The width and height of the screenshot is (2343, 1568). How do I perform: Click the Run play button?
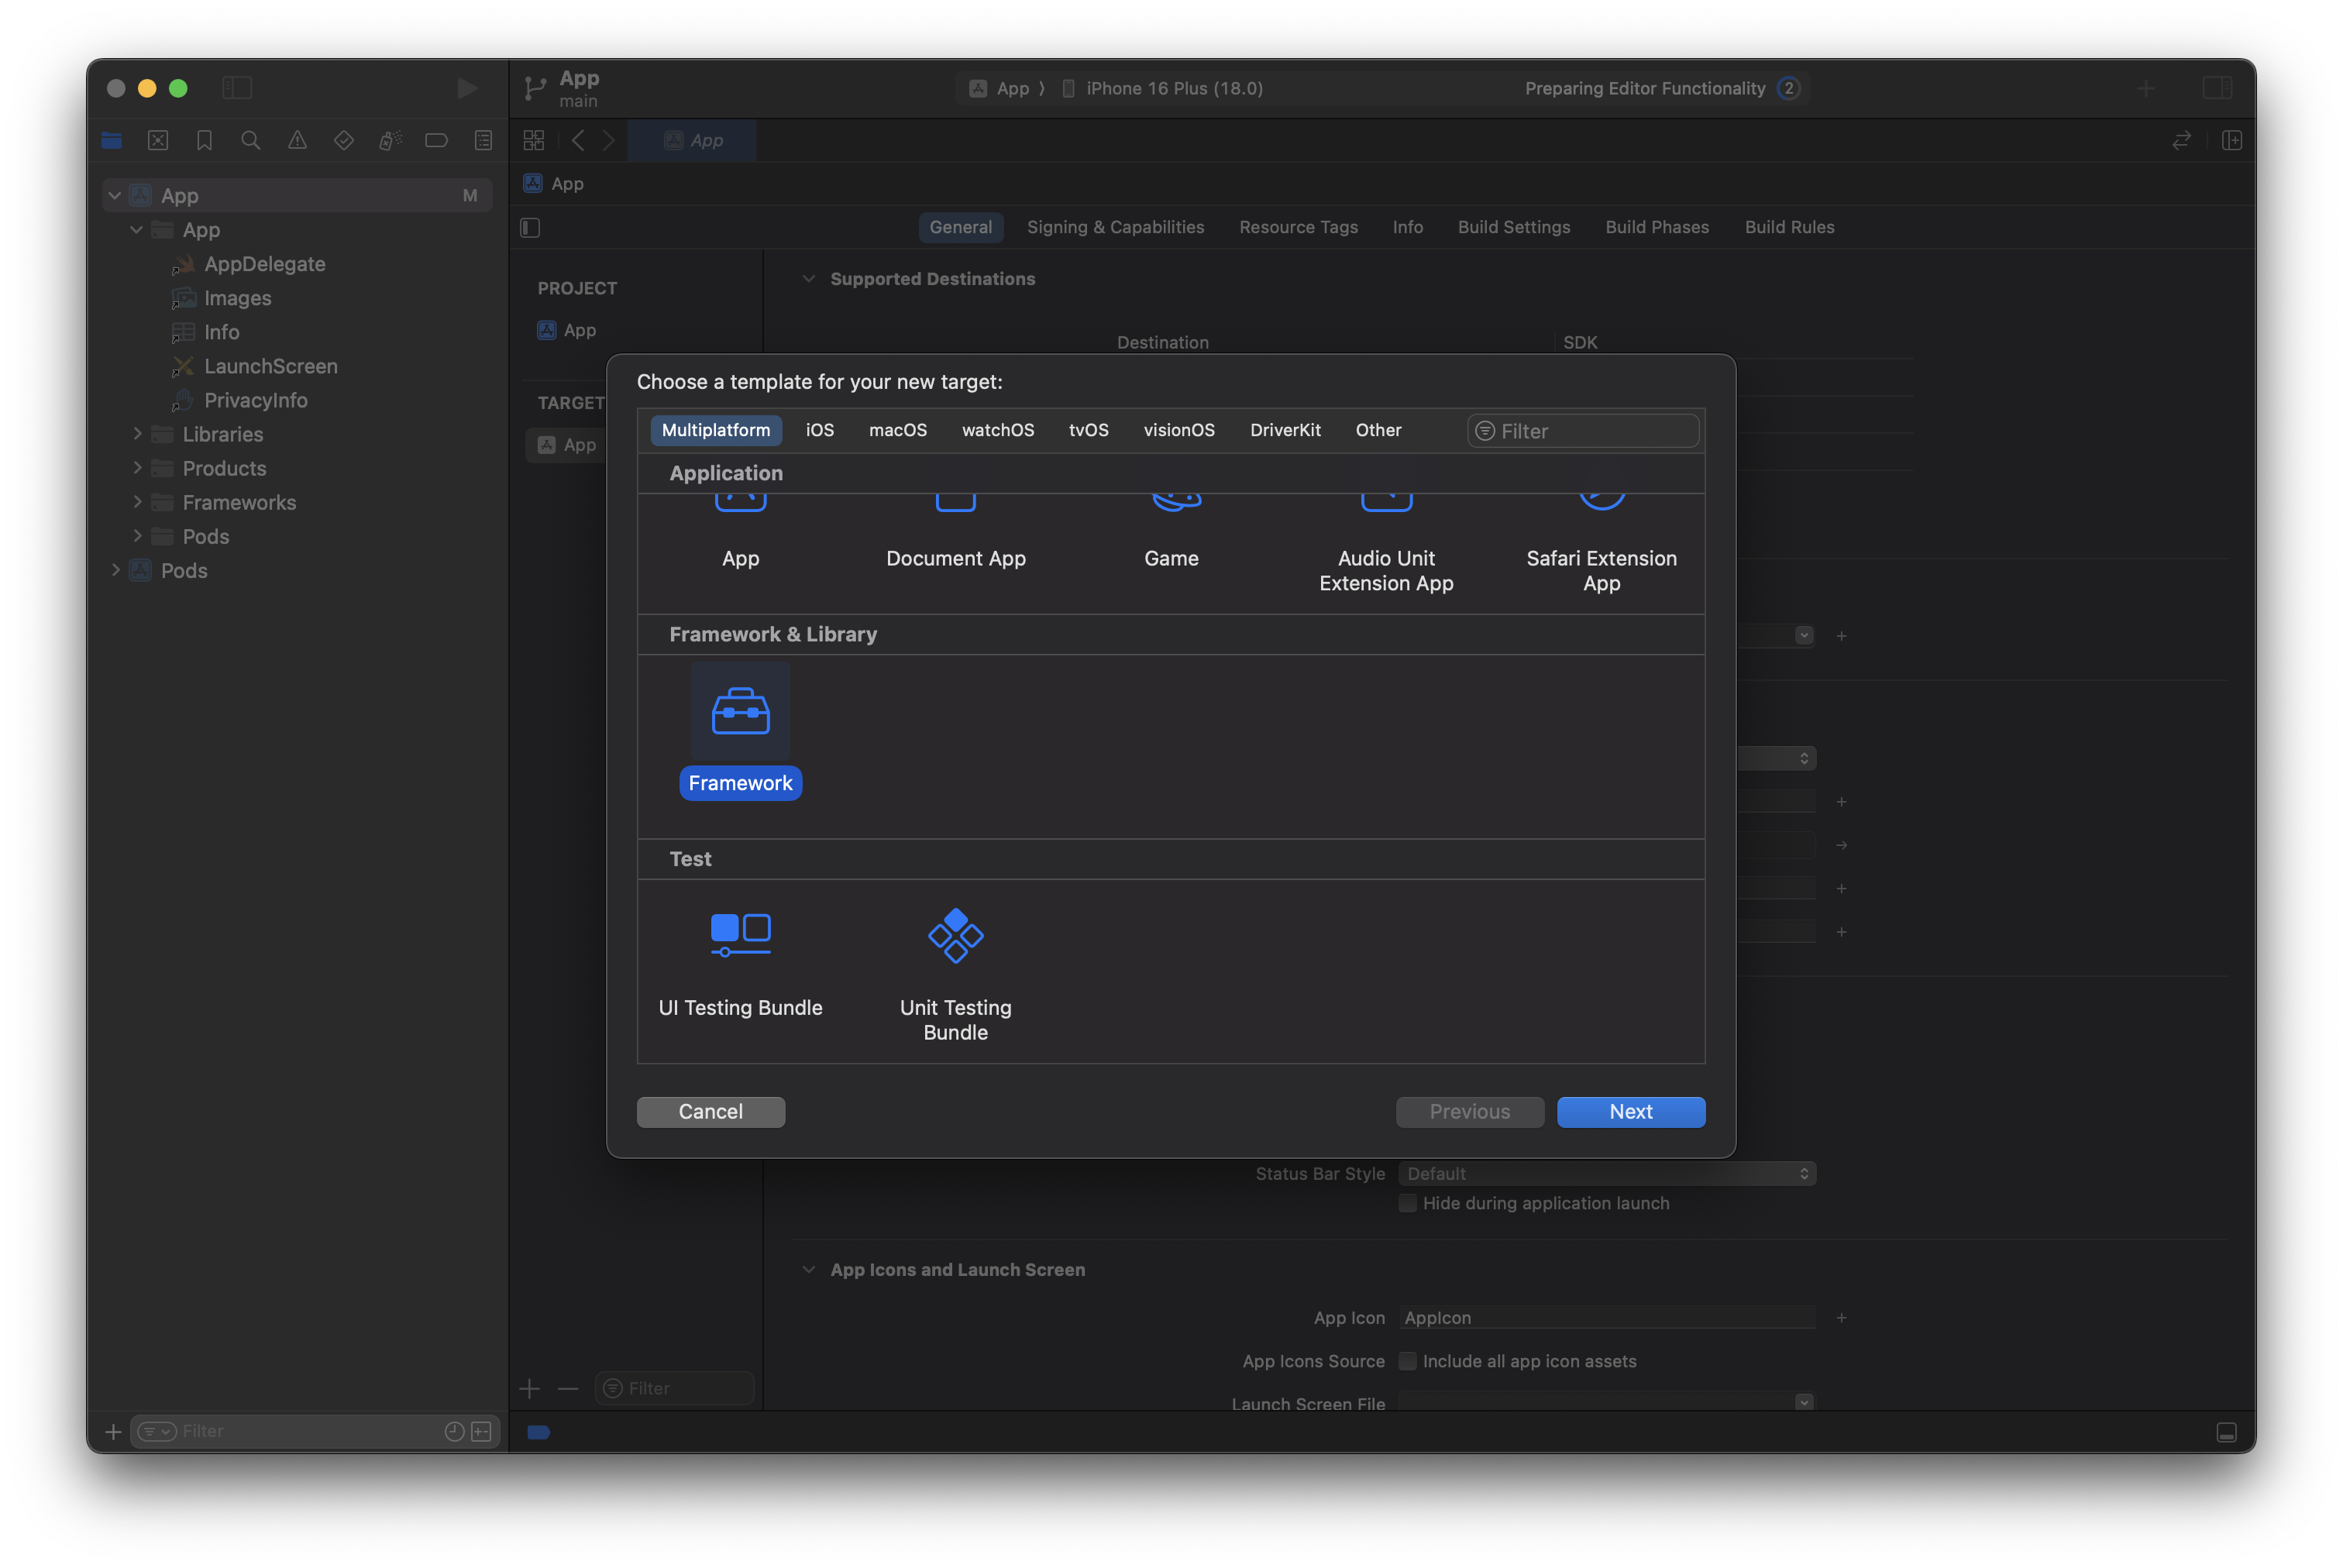(x=466, y=88)
